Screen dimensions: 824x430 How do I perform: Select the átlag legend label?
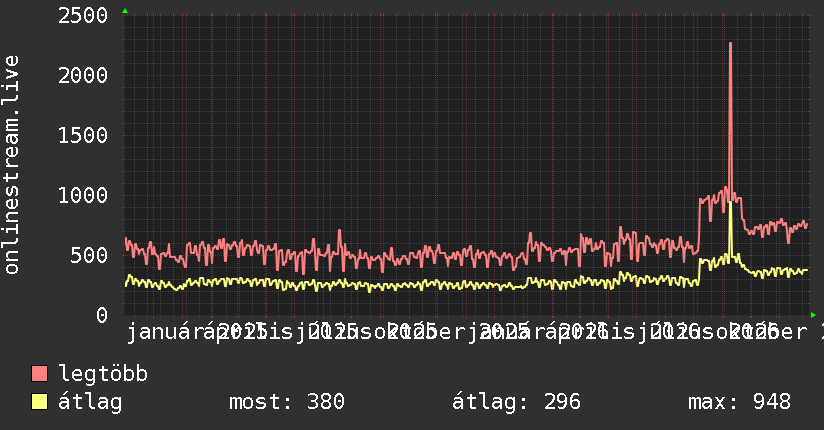[x=90, y=402]
